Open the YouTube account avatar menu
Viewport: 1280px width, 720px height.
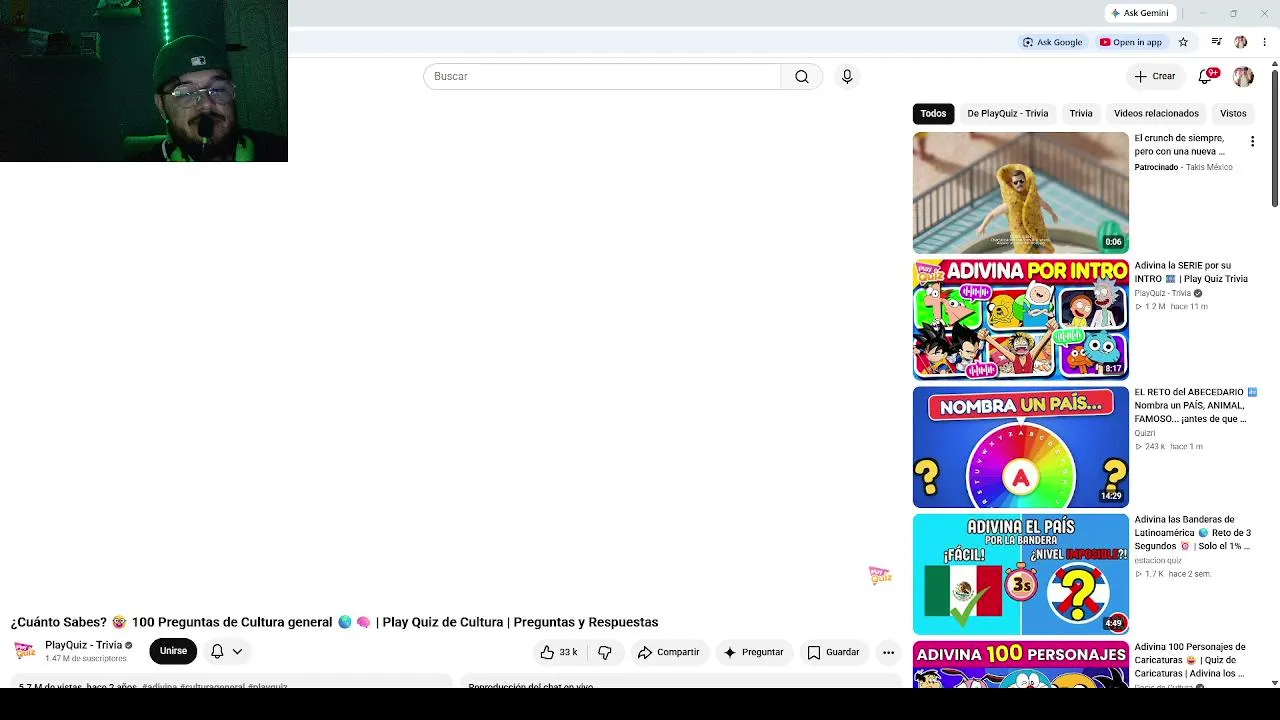point(1243,77)
